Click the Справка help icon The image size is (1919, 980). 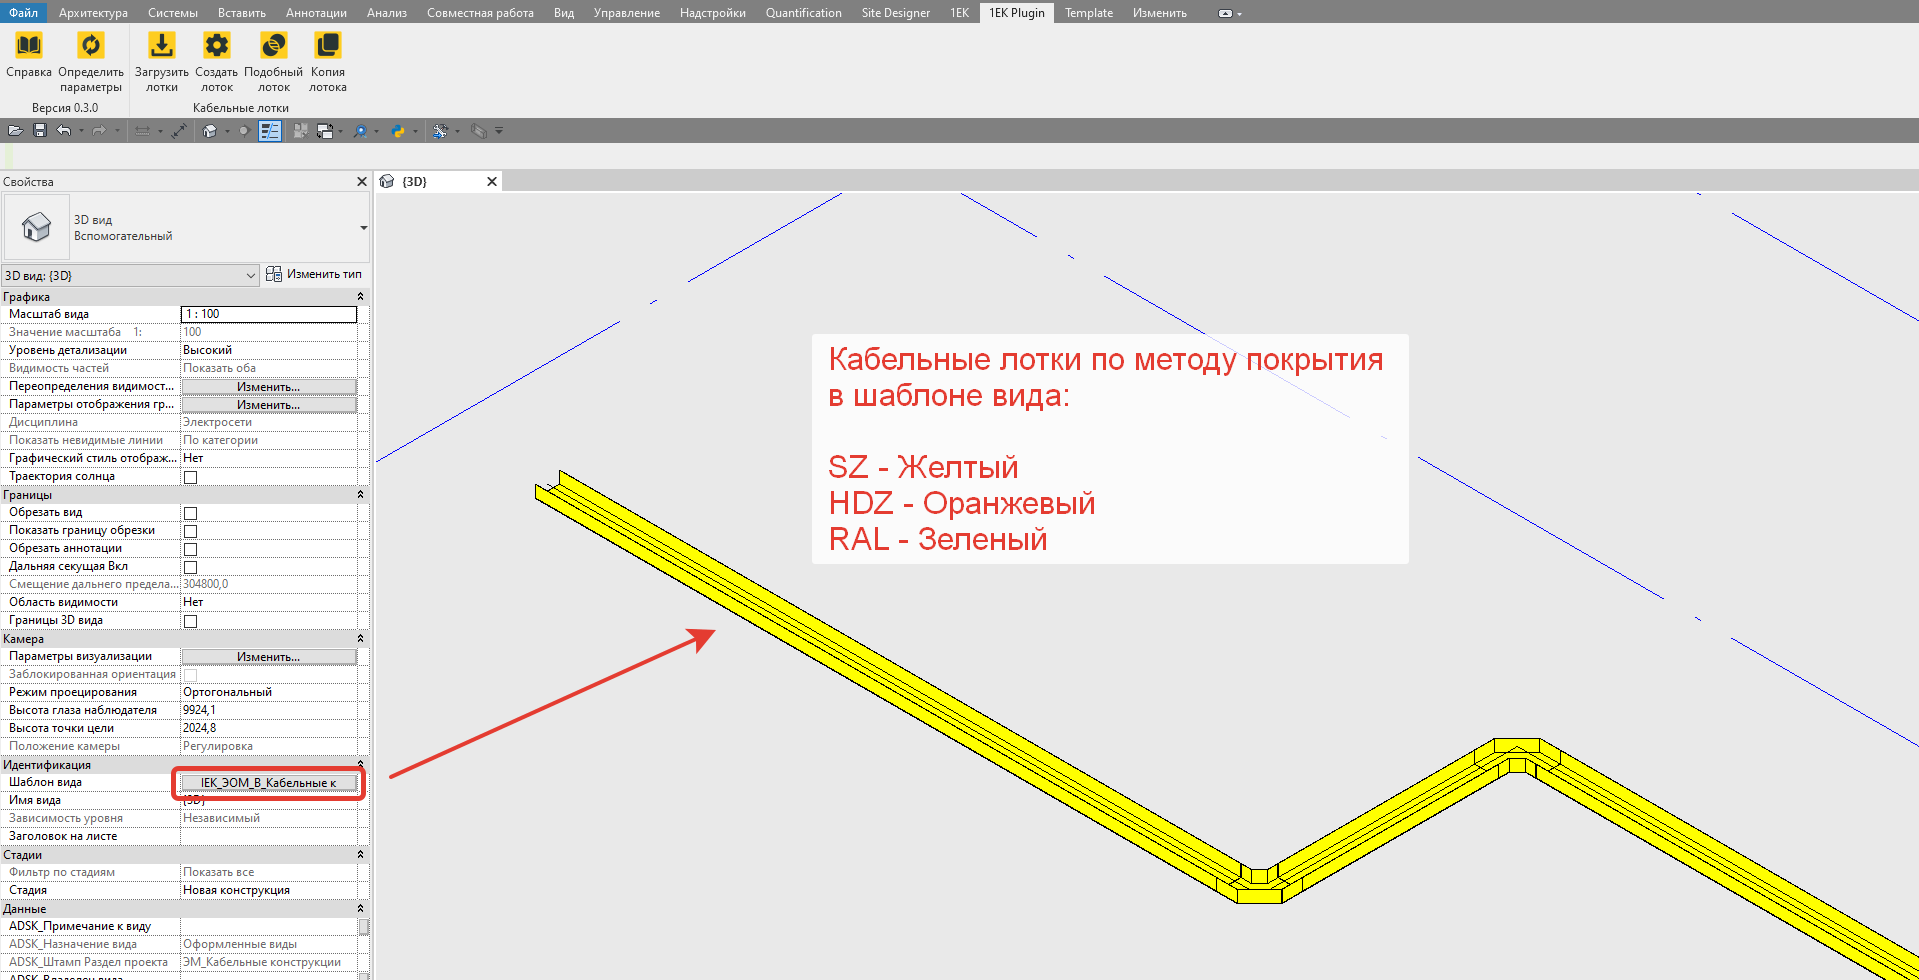[29, 46]
